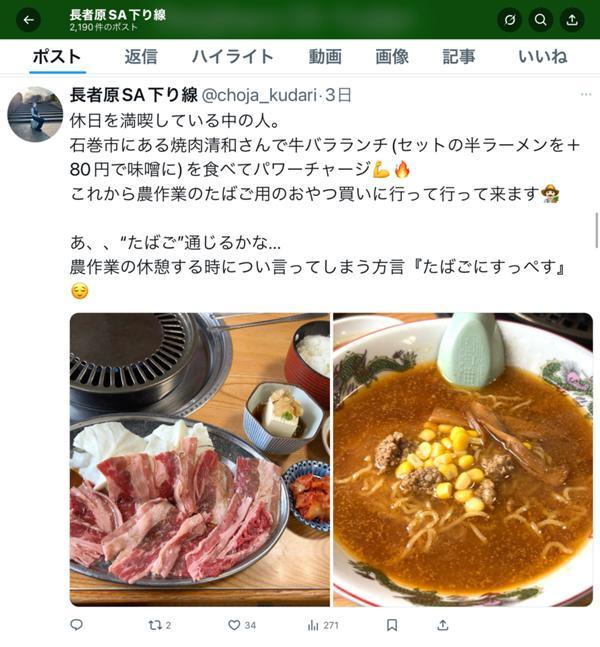600x647 pixels.
Task: View post analytics bar chart icon
Action: point(323,625)
